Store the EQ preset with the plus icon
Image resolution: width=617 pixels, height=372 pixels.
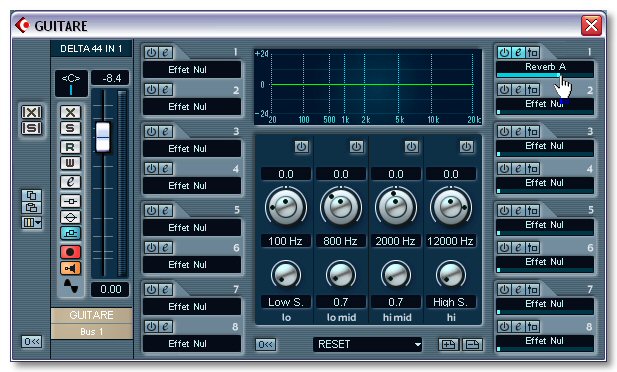pyautogui.click(x=449, y=344)
